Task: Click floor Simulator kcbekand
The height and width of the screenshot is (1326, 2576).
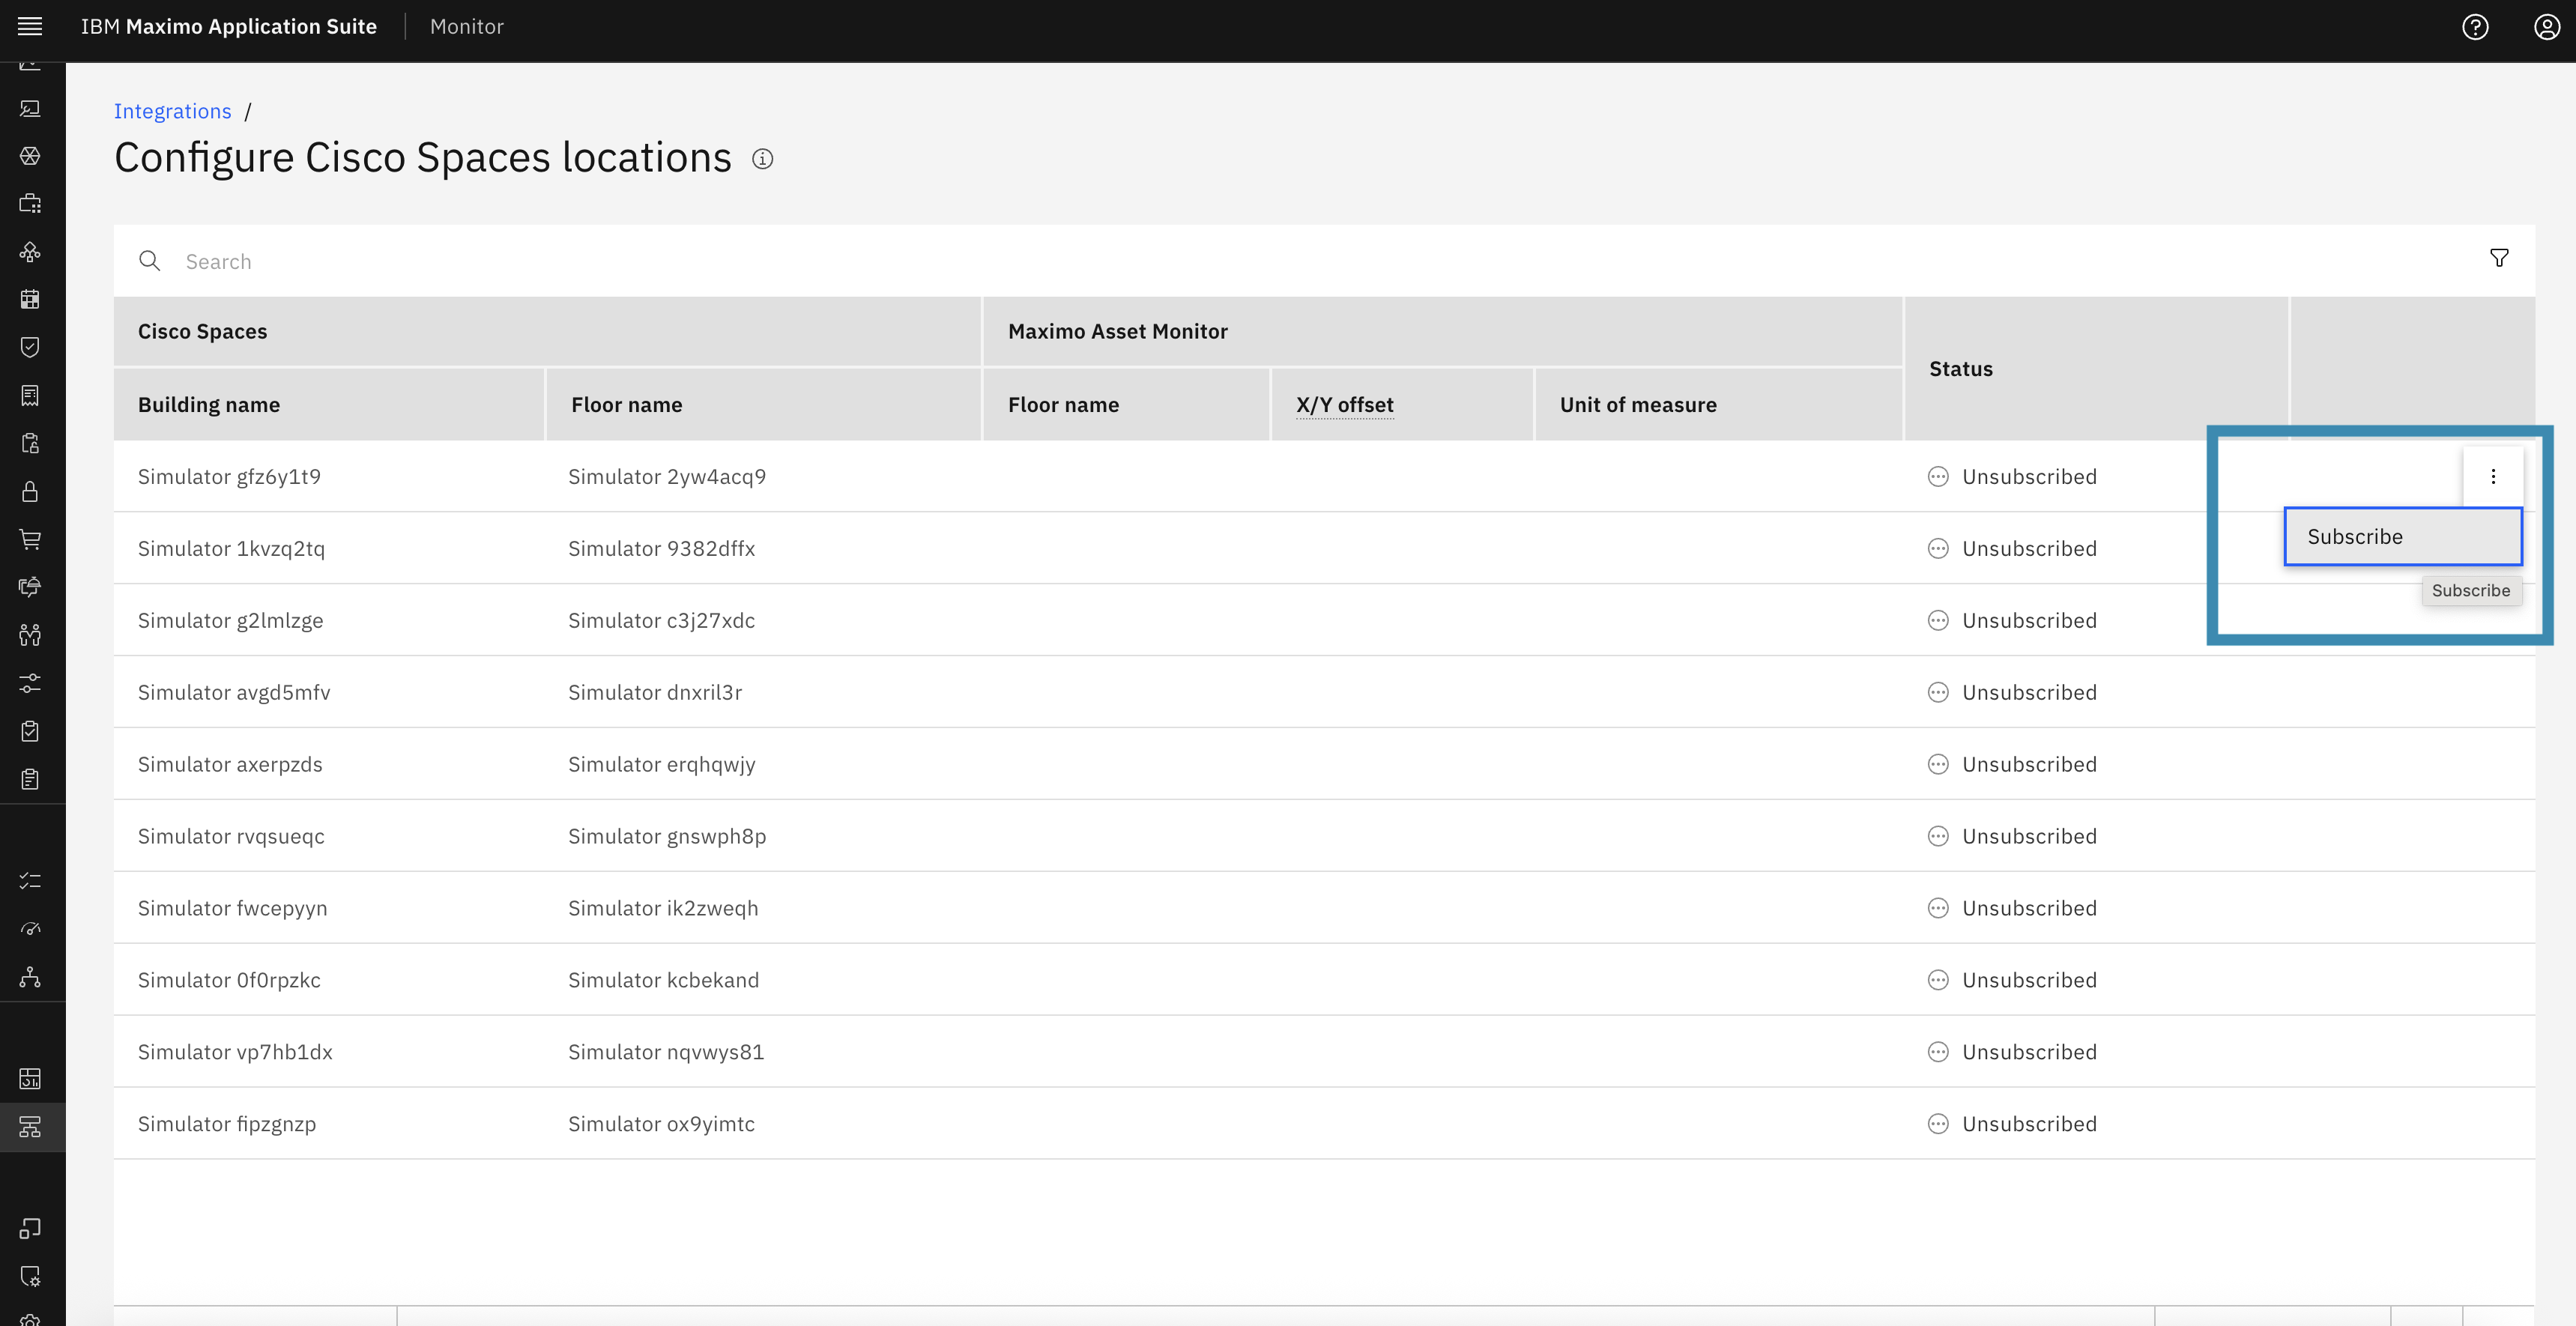Action: tap(663, 980)
